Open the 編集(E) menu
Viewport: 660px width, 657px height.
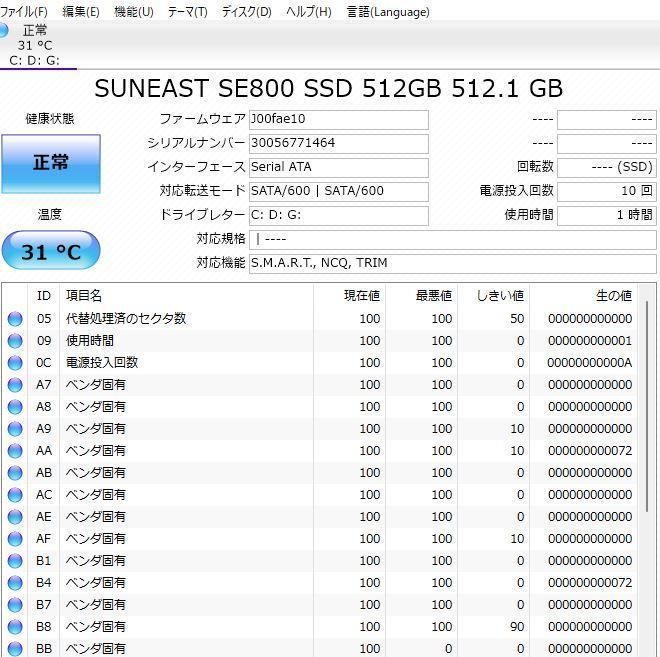tap(81, 11)
